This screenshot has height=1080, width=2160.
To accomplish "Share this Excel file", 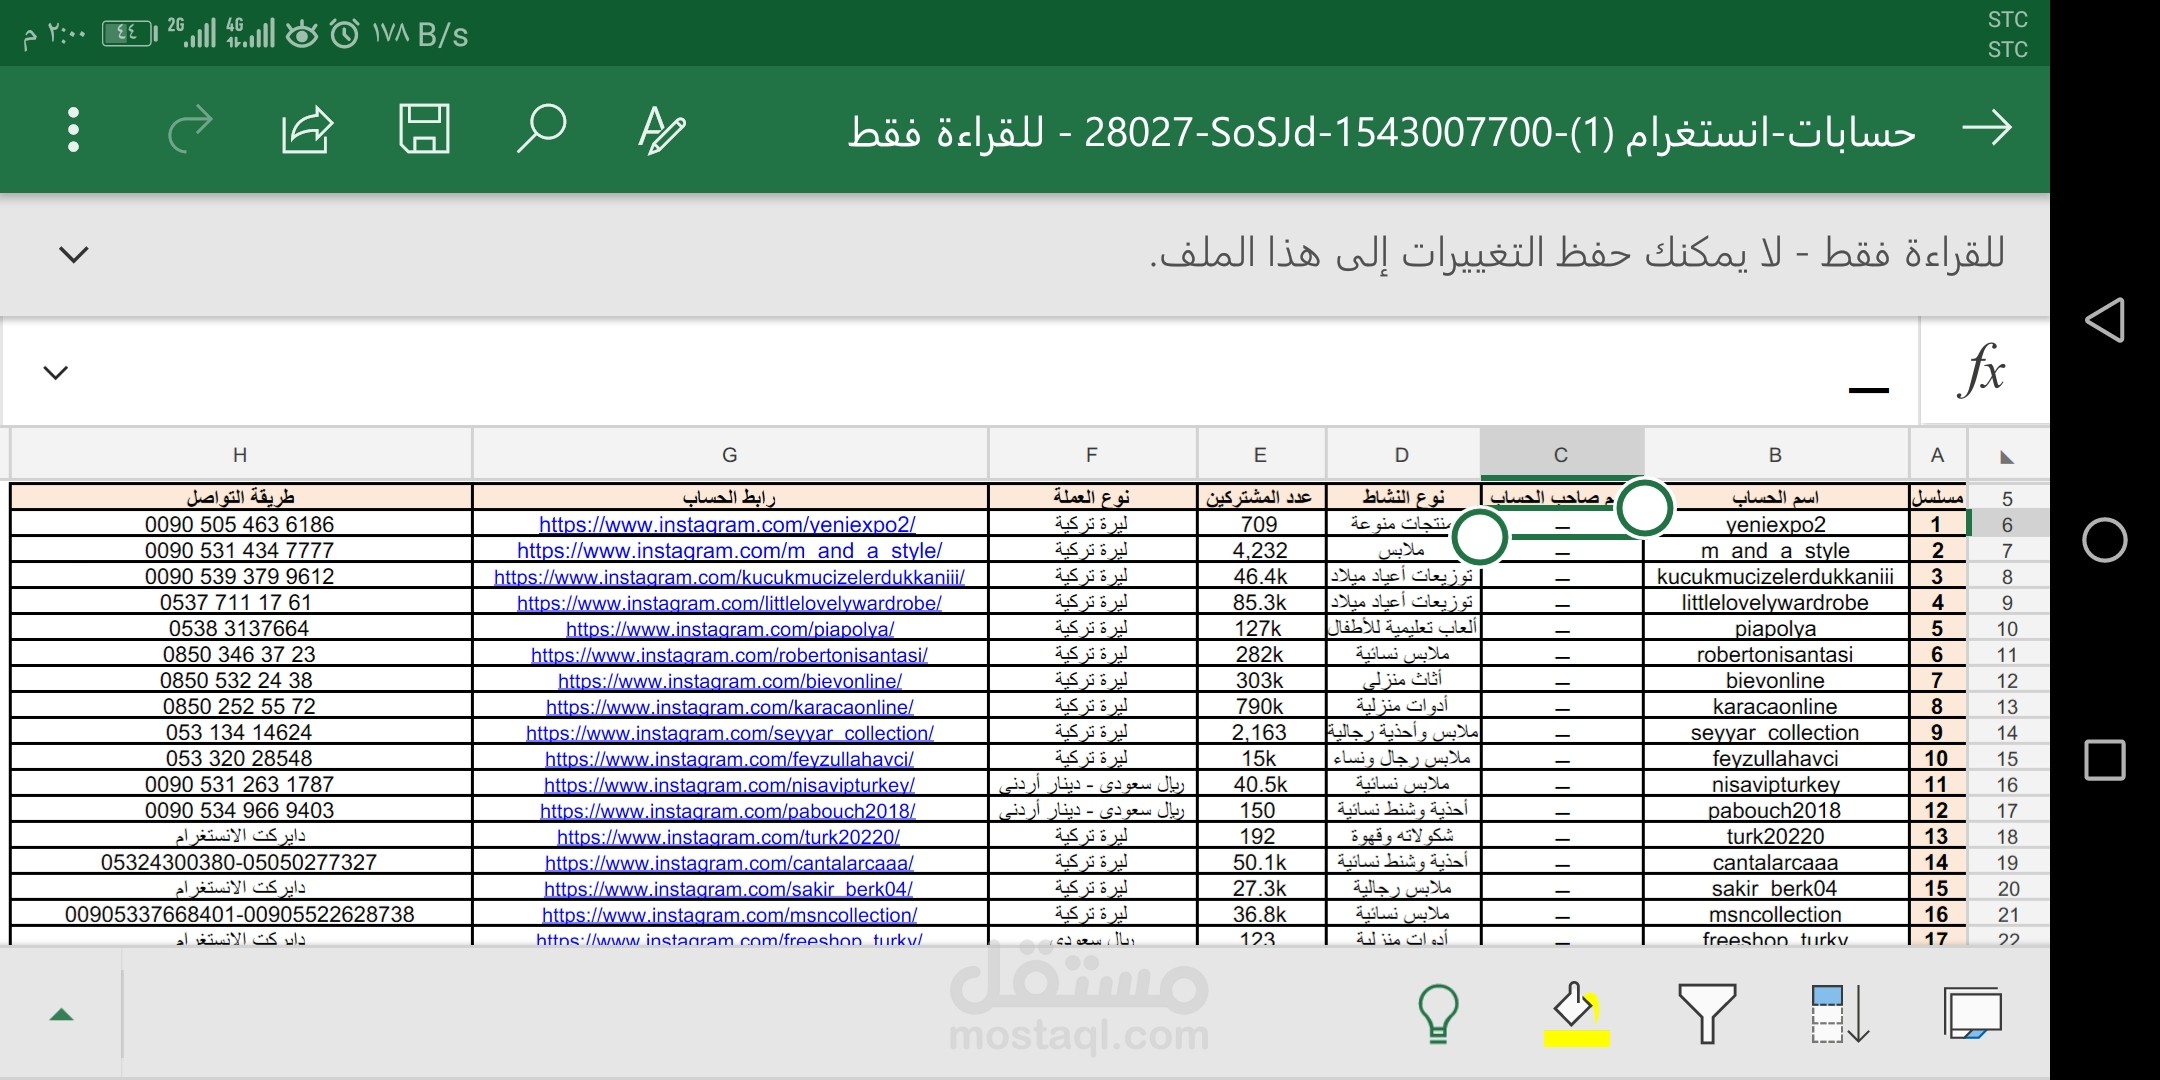I will pyautogui.click(x=308, y=128).
